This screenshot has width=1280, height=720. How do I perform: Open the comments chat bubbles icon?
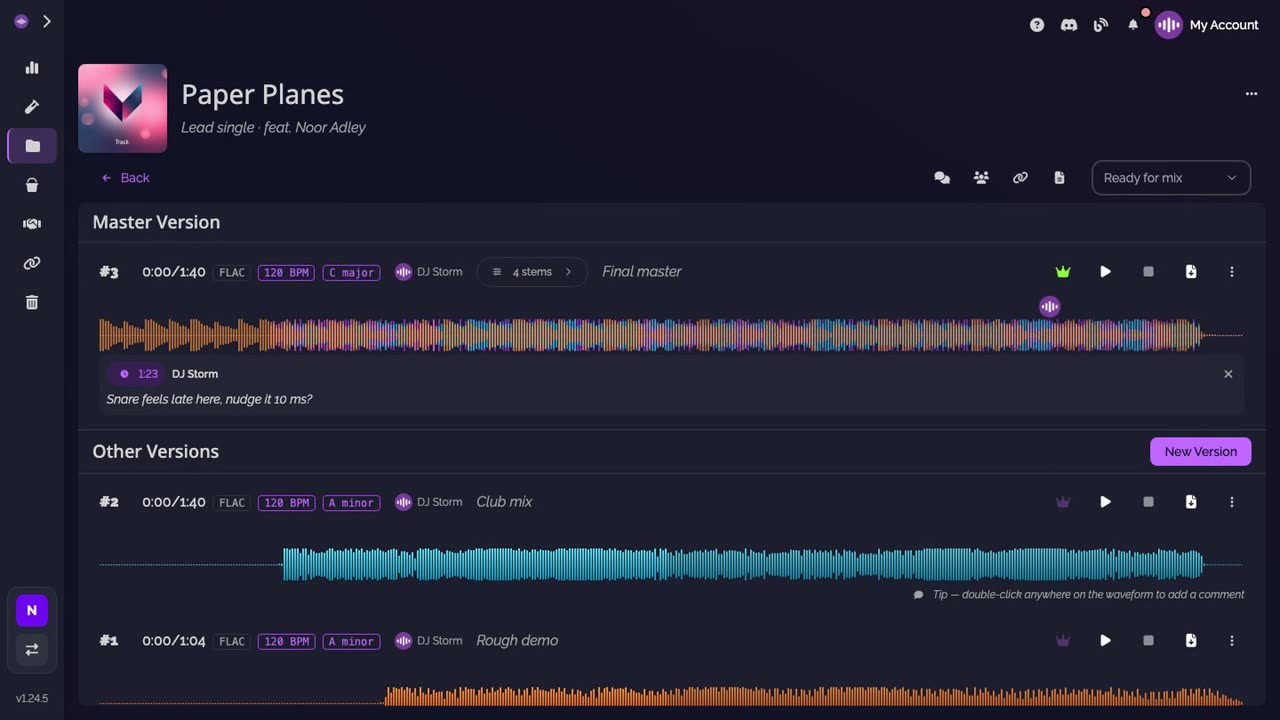pyautogui.click(x=942, y=178)
